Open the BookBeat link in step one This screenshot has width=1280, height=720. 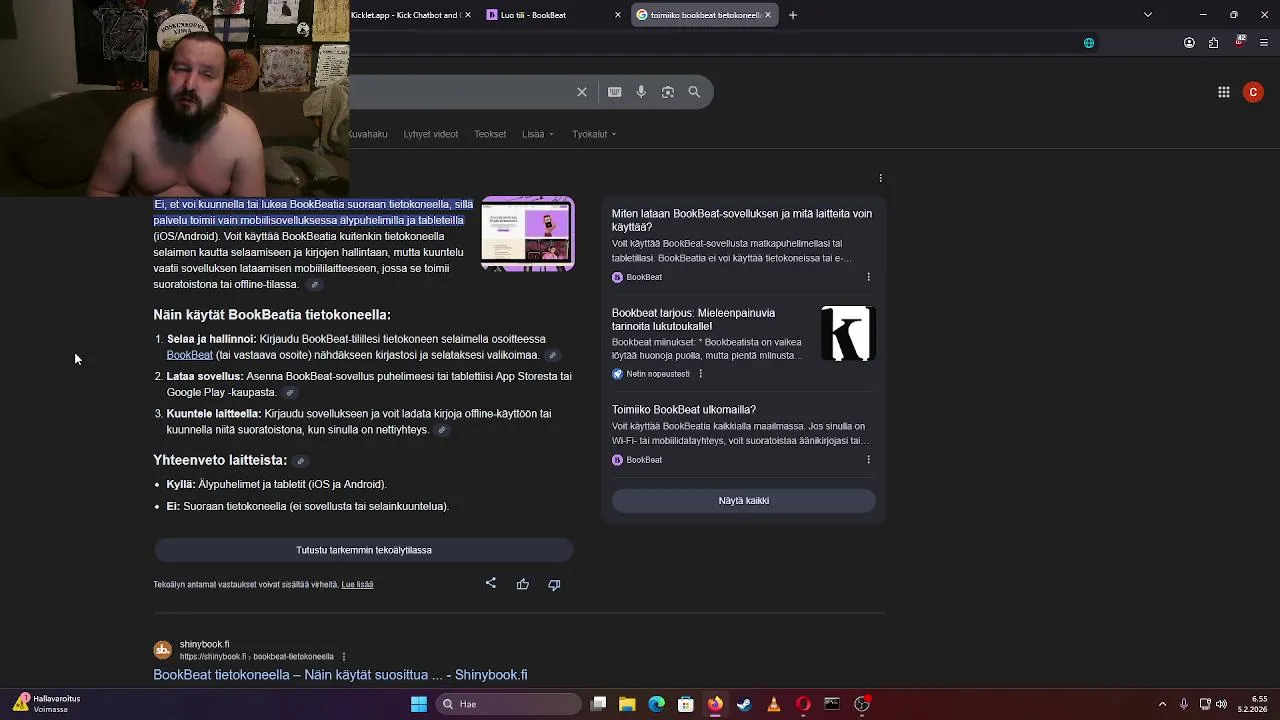(x=190, y=355)
